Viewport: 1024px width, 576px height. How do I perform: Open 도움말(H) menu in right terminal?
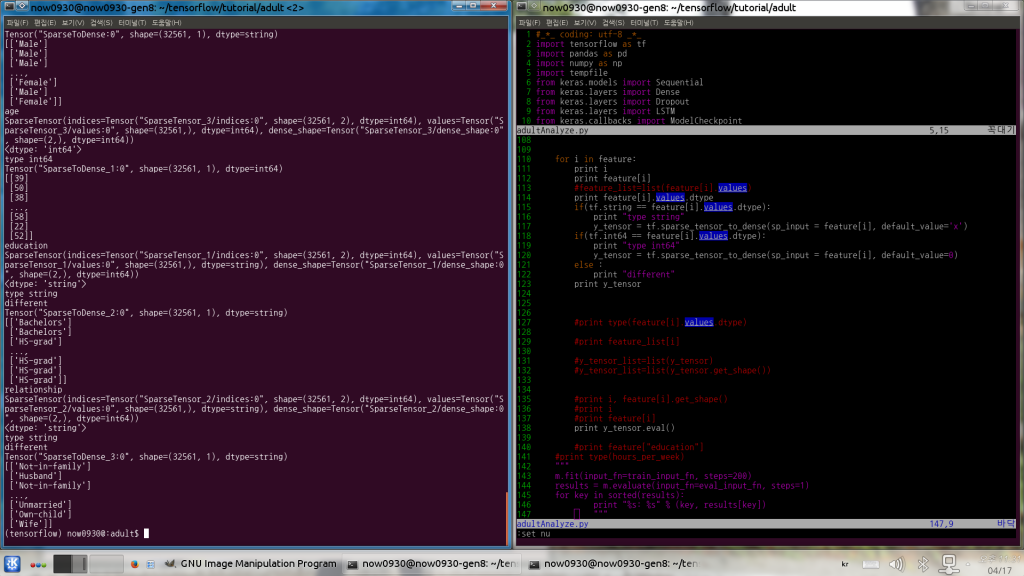pyautogui.click(x=680, y=21)
